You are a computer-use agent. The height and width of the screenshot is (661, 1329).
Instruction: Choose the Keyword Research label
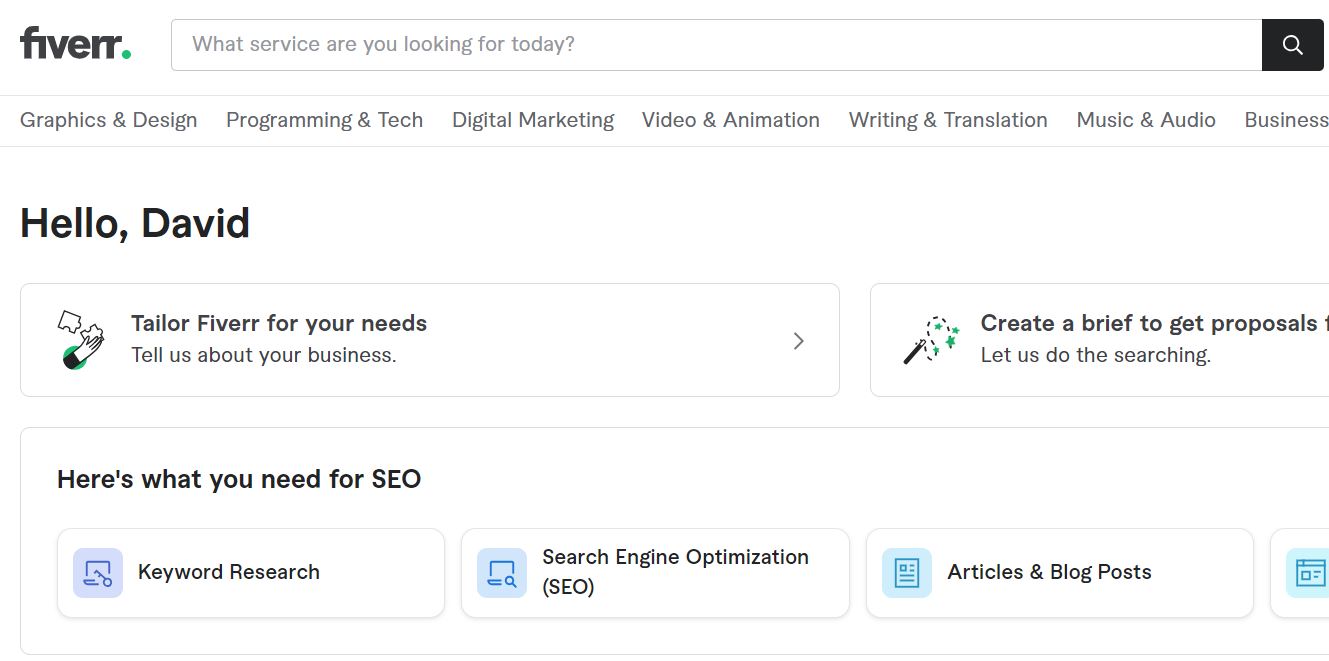[x=229, y=572]
